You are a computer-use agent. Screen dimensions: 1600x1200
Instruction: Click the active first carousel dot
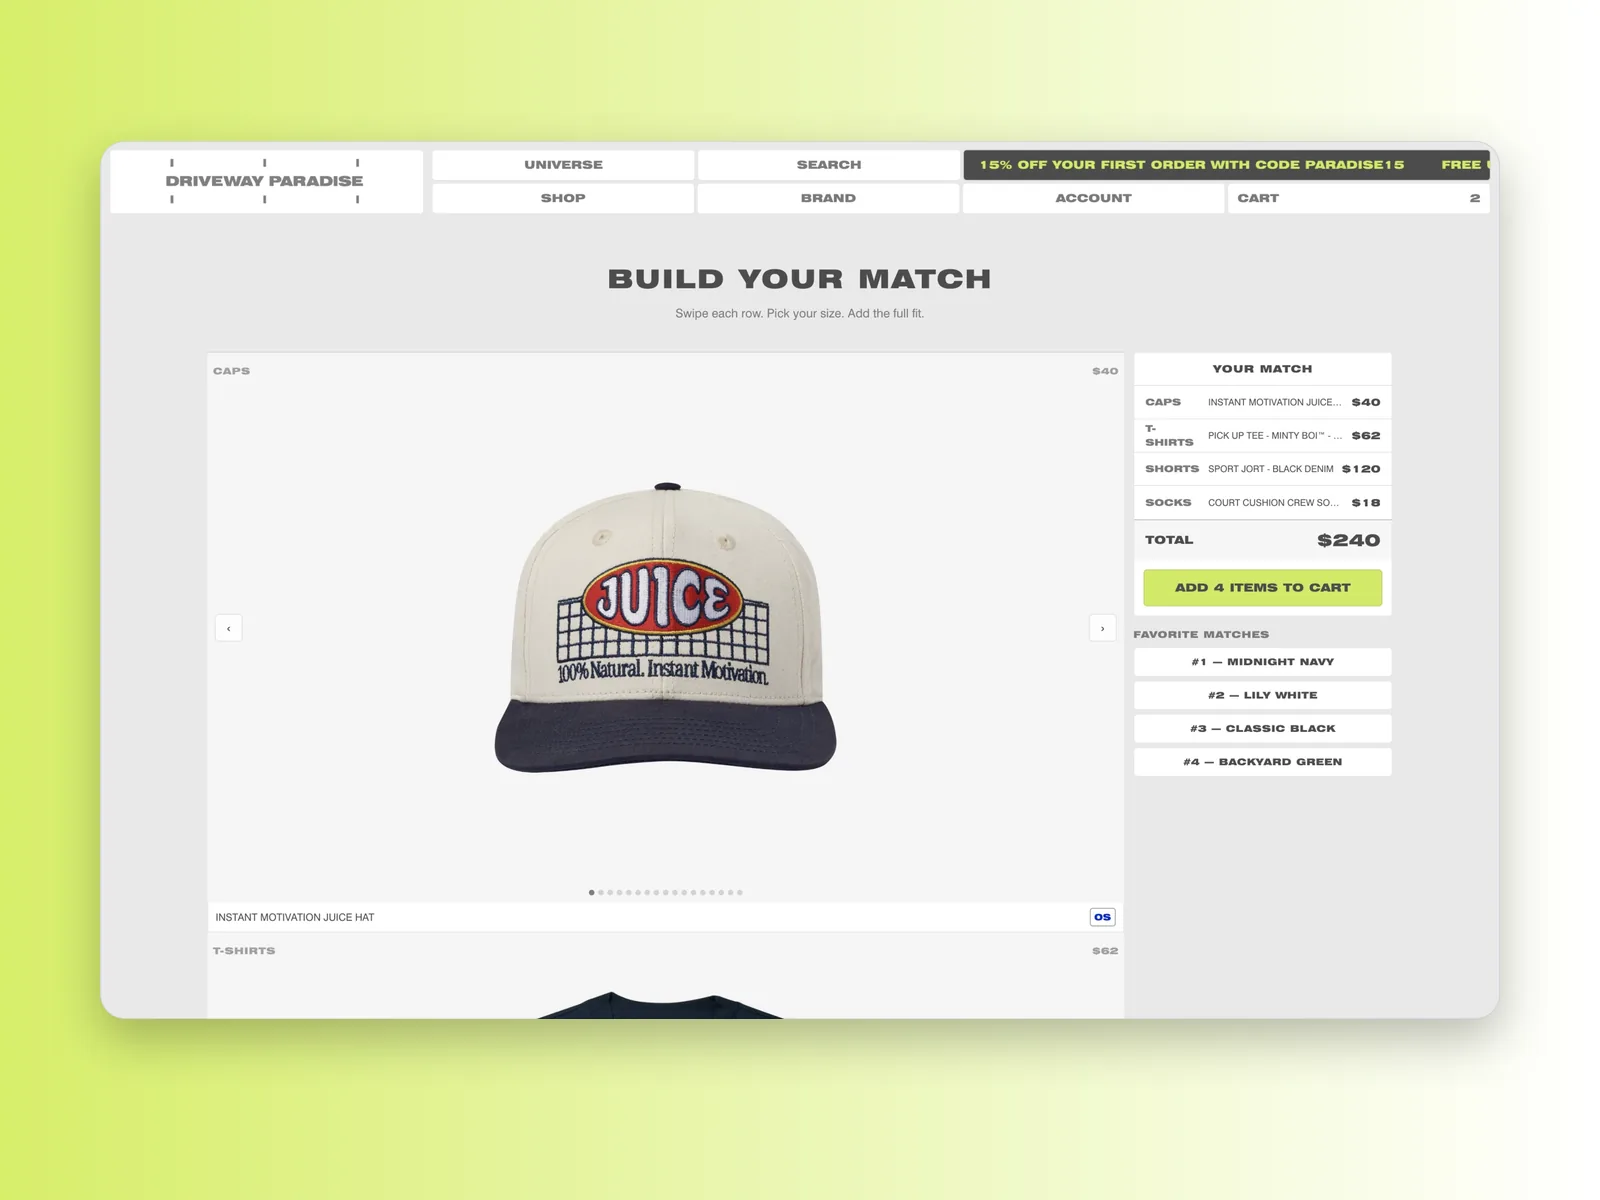591,892
